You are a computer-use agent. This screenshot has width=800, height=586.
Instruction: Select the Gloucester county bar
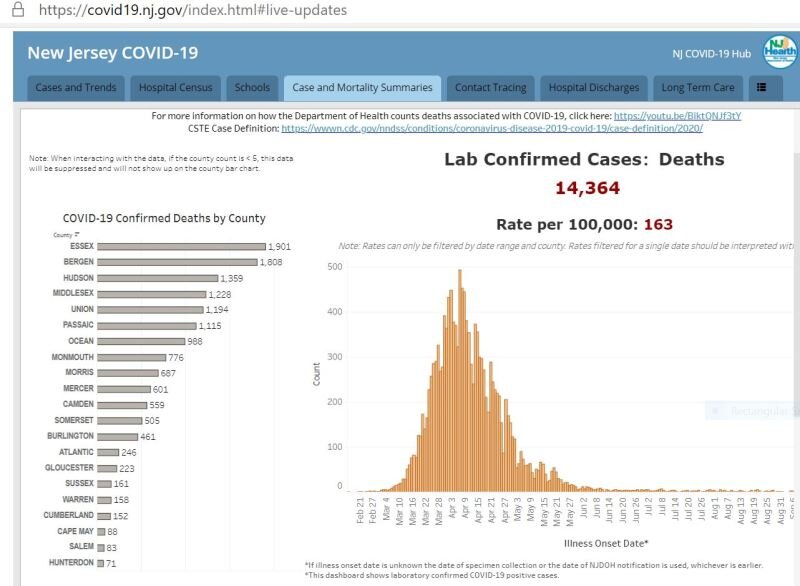click(x=107, y=468)
